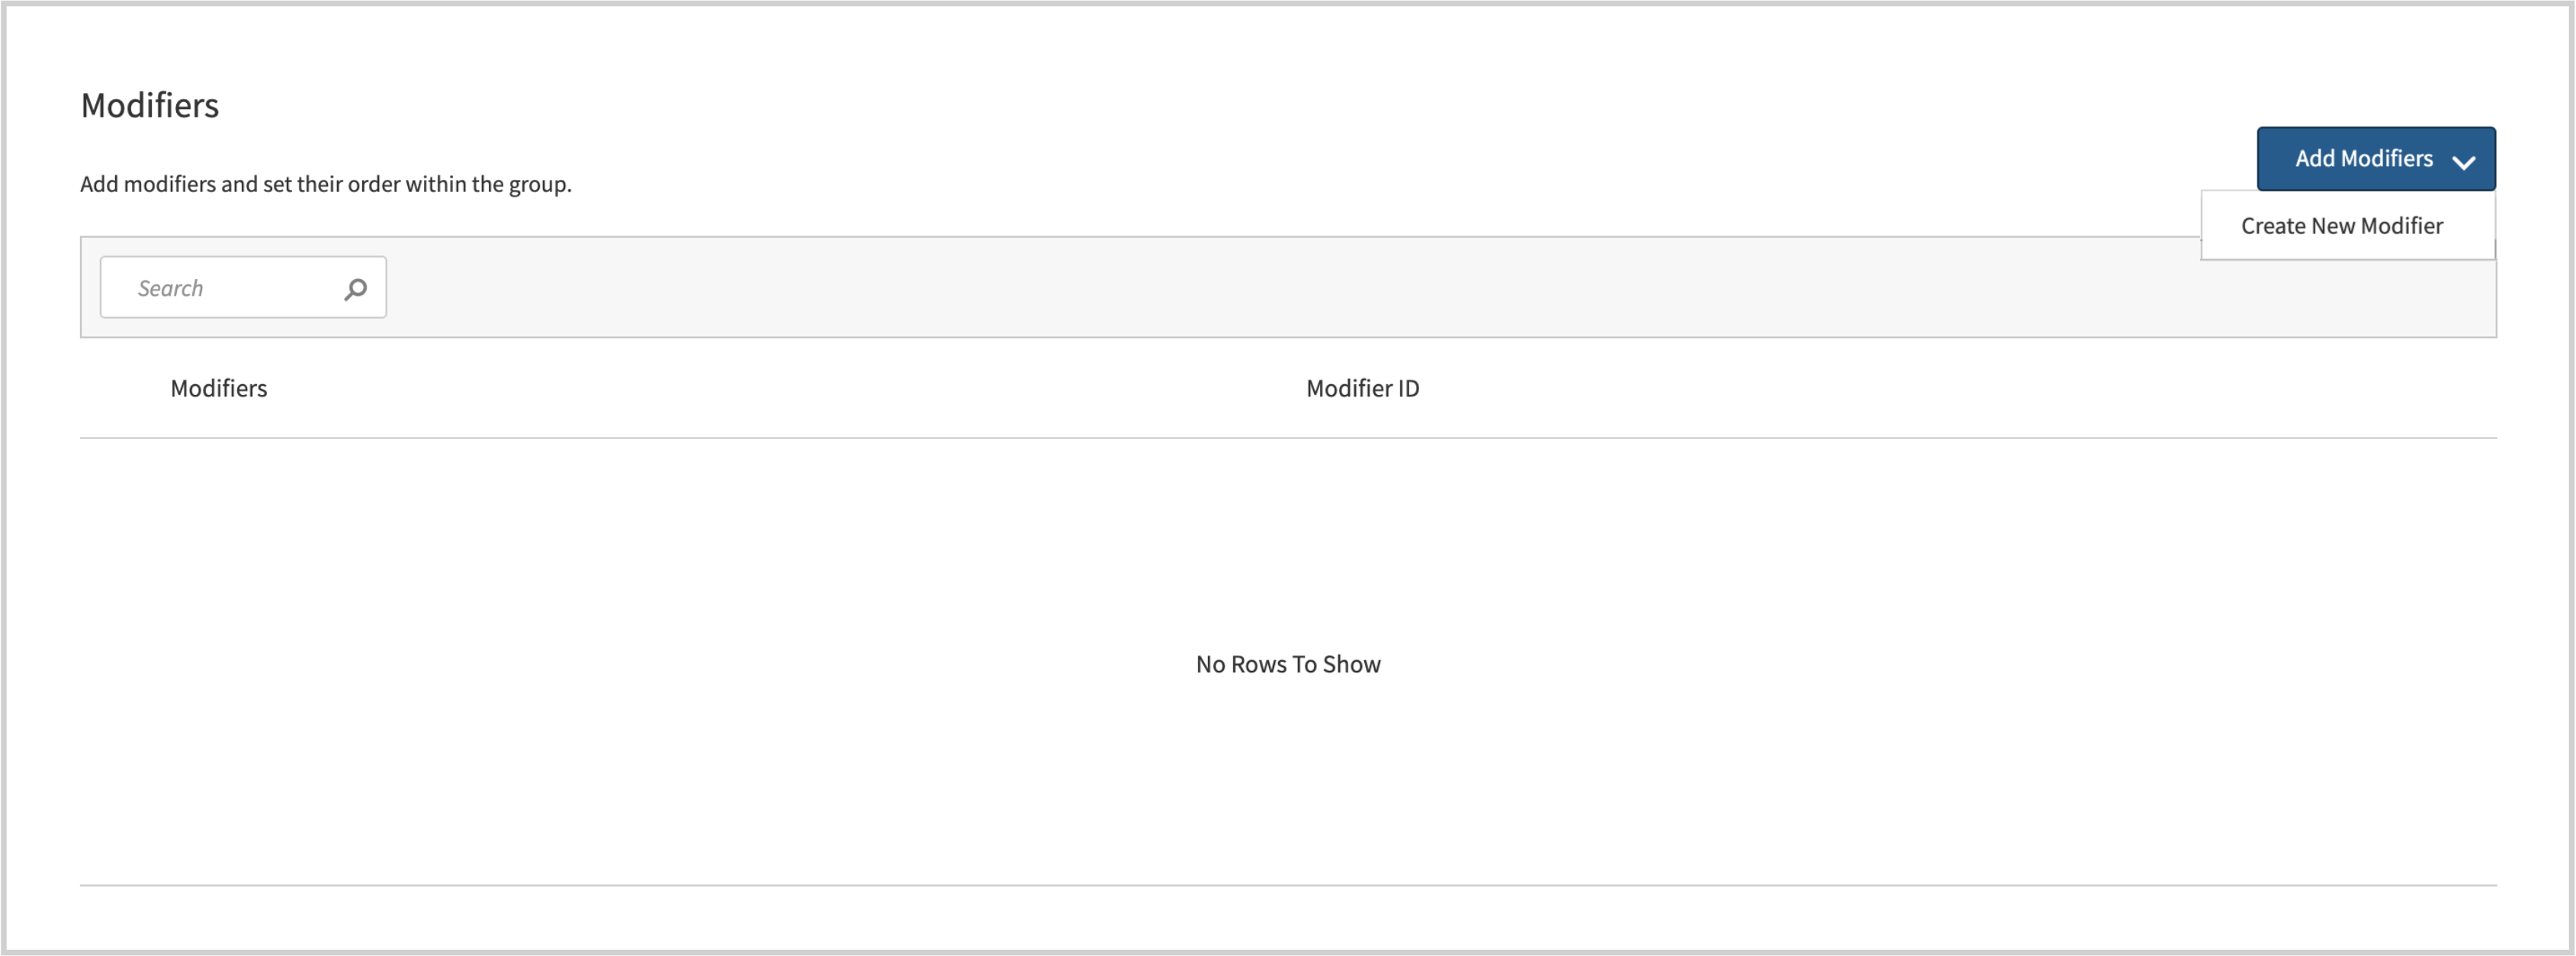
Task: Click the No Rows To Show message
Action: point(1287,664)
